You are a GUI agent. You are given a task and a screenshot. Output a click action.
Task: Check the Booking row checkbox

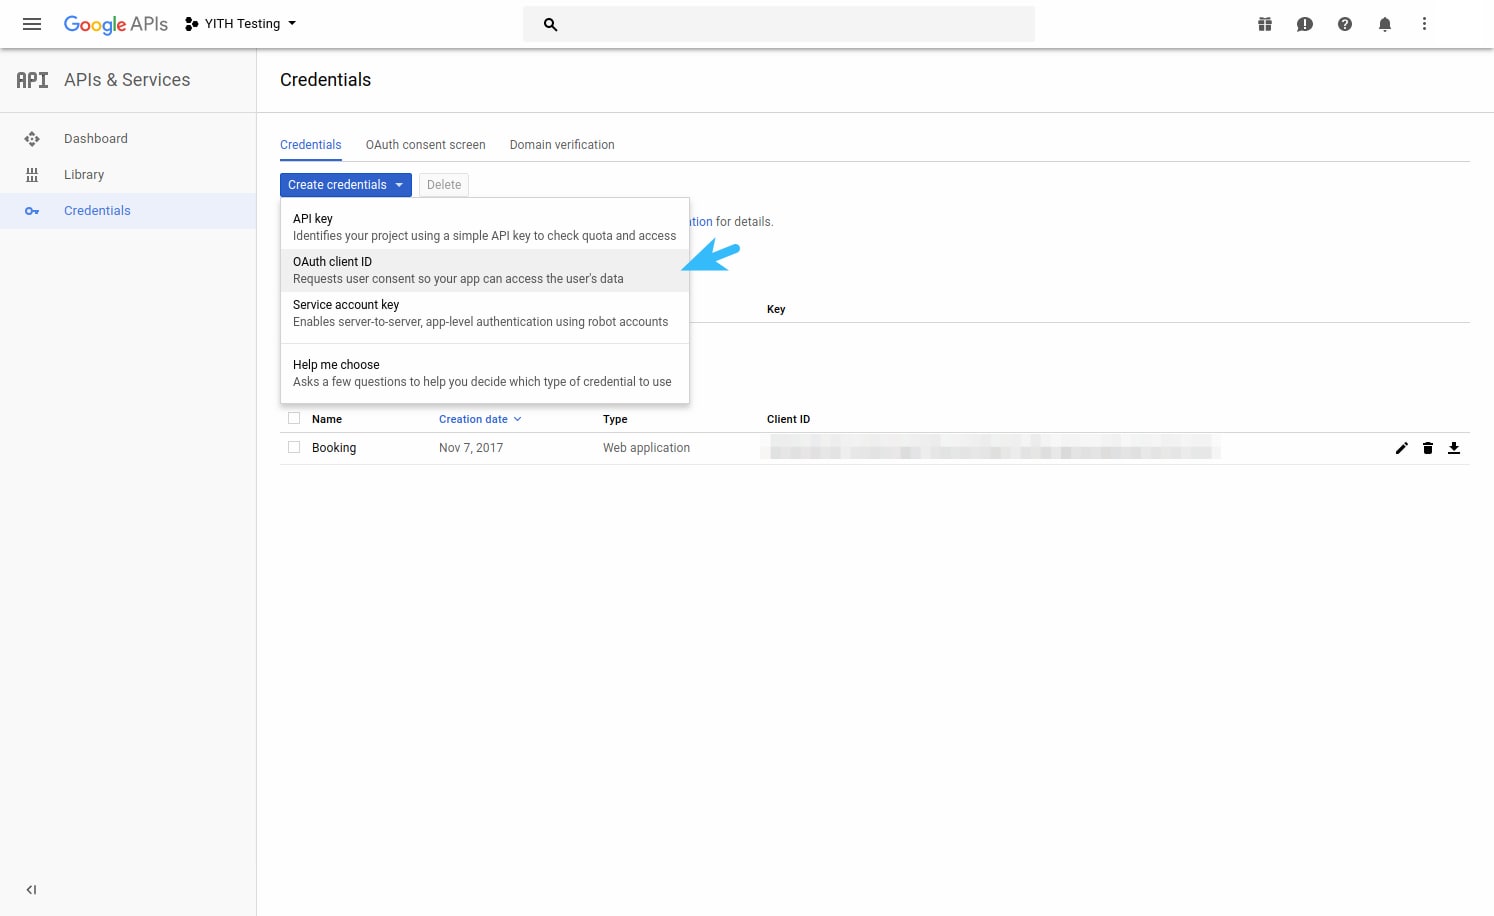[x=294, y=447]
